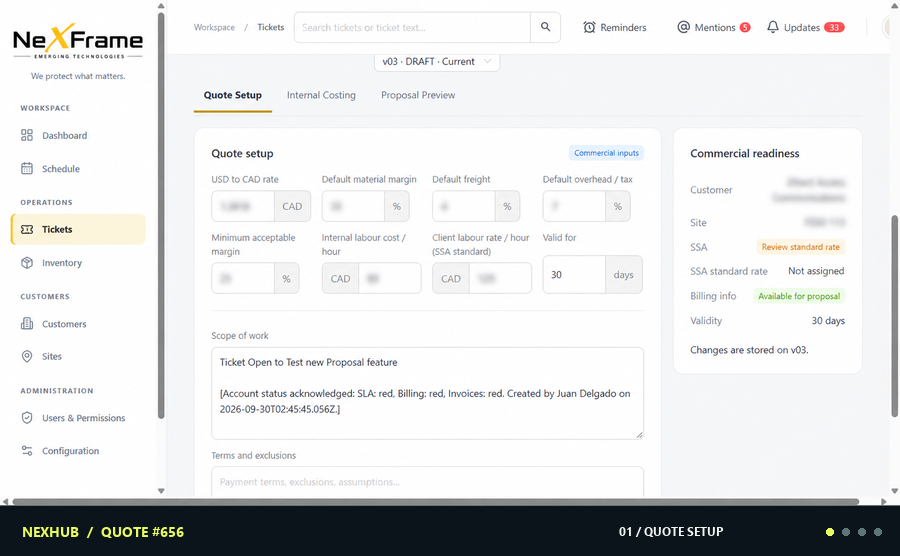Click the Mentions count badge 5

(745, 27)
